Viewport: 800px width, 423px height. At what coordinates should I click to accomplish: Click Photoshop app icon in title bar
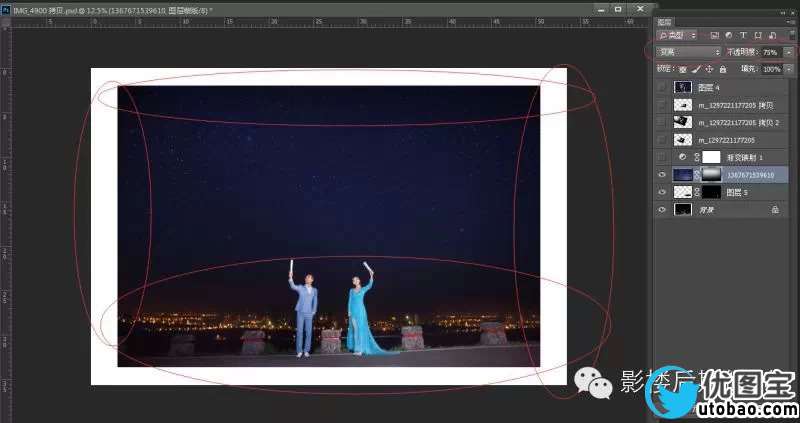pyautogui.click(x=6, y=10)
